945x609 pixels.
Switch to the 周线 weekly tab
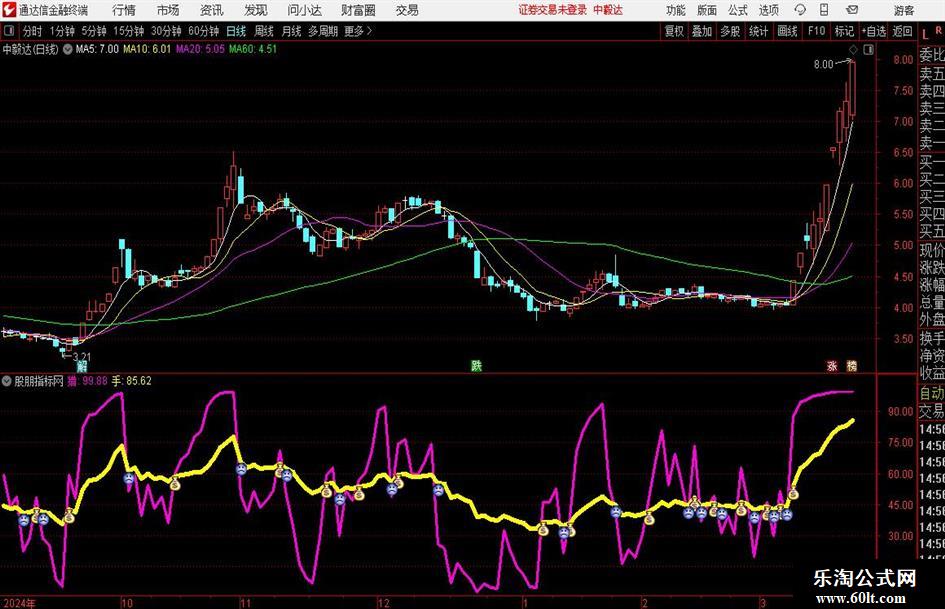point(264,31)
